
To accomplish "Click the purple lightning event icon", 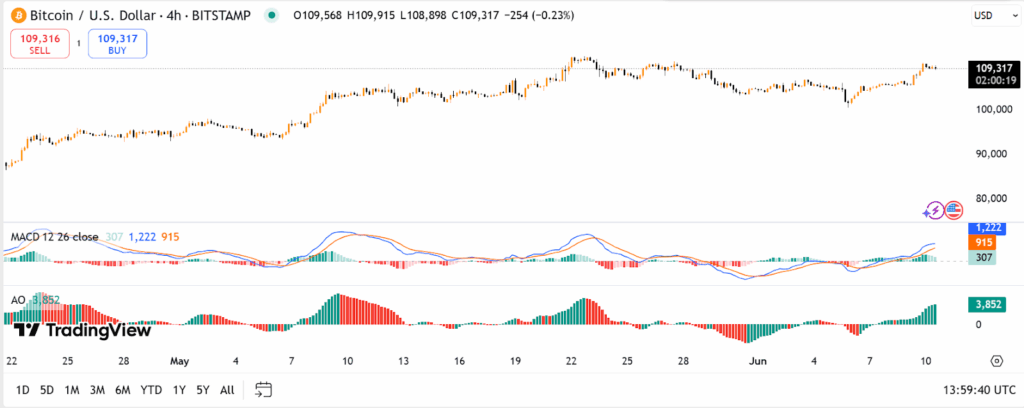I will tap(934, 210).
